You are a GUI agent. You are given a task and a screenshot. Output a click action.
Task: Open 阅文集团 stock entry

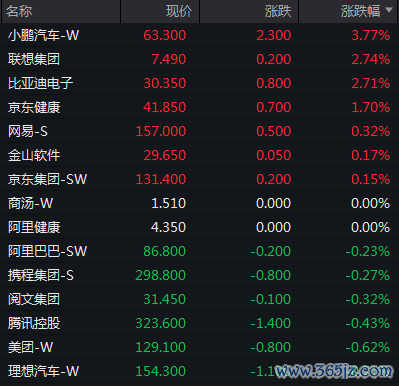[x=199, y=299]
